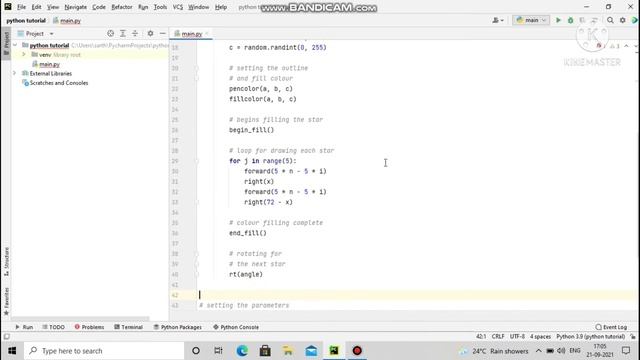The image size is (640, 360).
Task: Toggle the Project side tab
Action: pyautogui.click(x=6, y=43)
